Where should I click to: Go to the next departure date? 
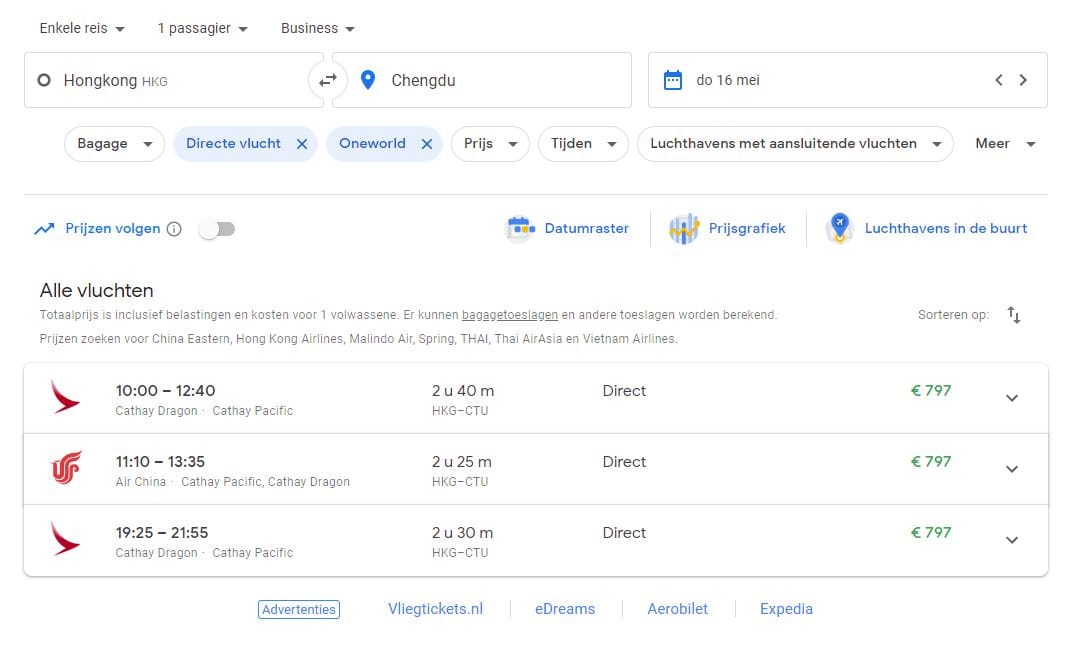click(x=1023, y=80)
